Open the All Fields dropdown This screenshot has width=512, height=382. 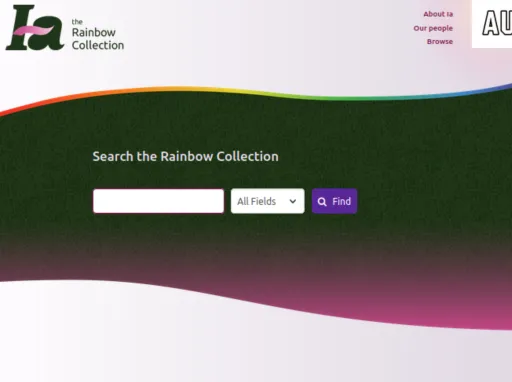(267, 201)
